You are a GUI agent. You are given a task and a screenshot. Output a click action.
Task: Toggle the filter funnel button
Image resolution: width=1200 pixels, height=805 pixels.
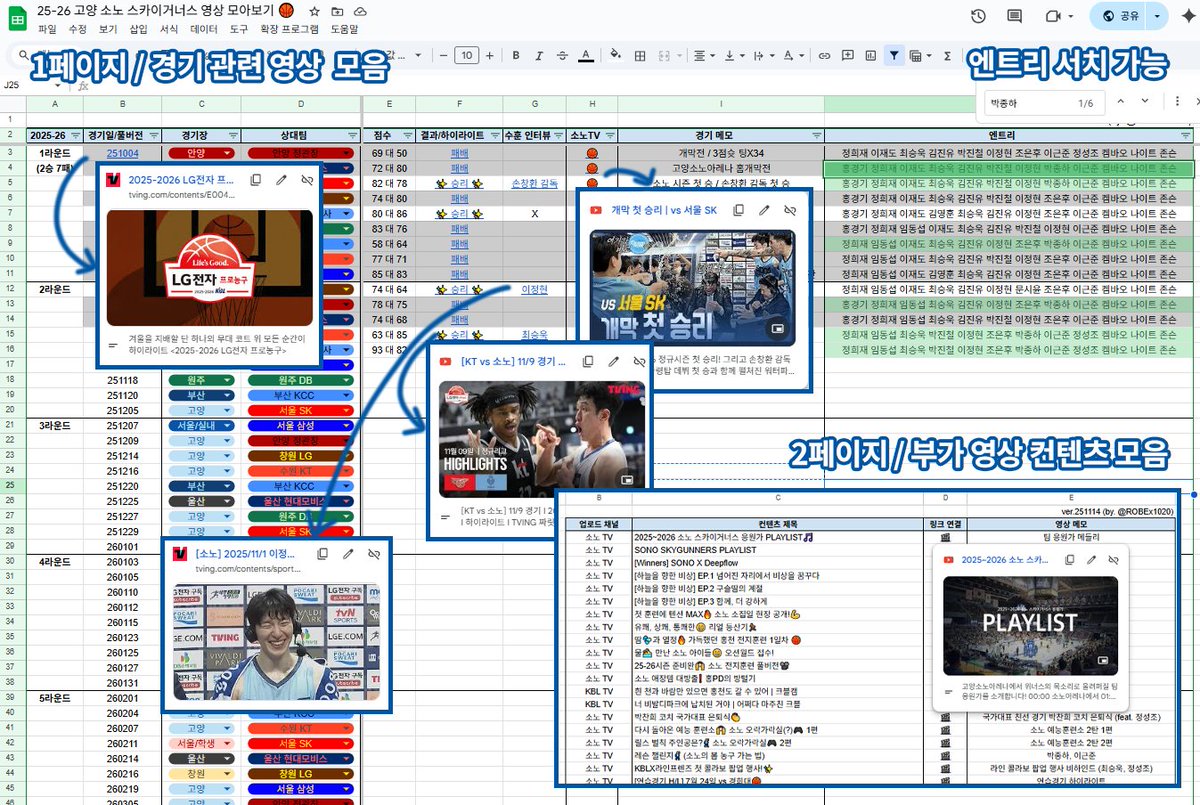coord(893,56)
